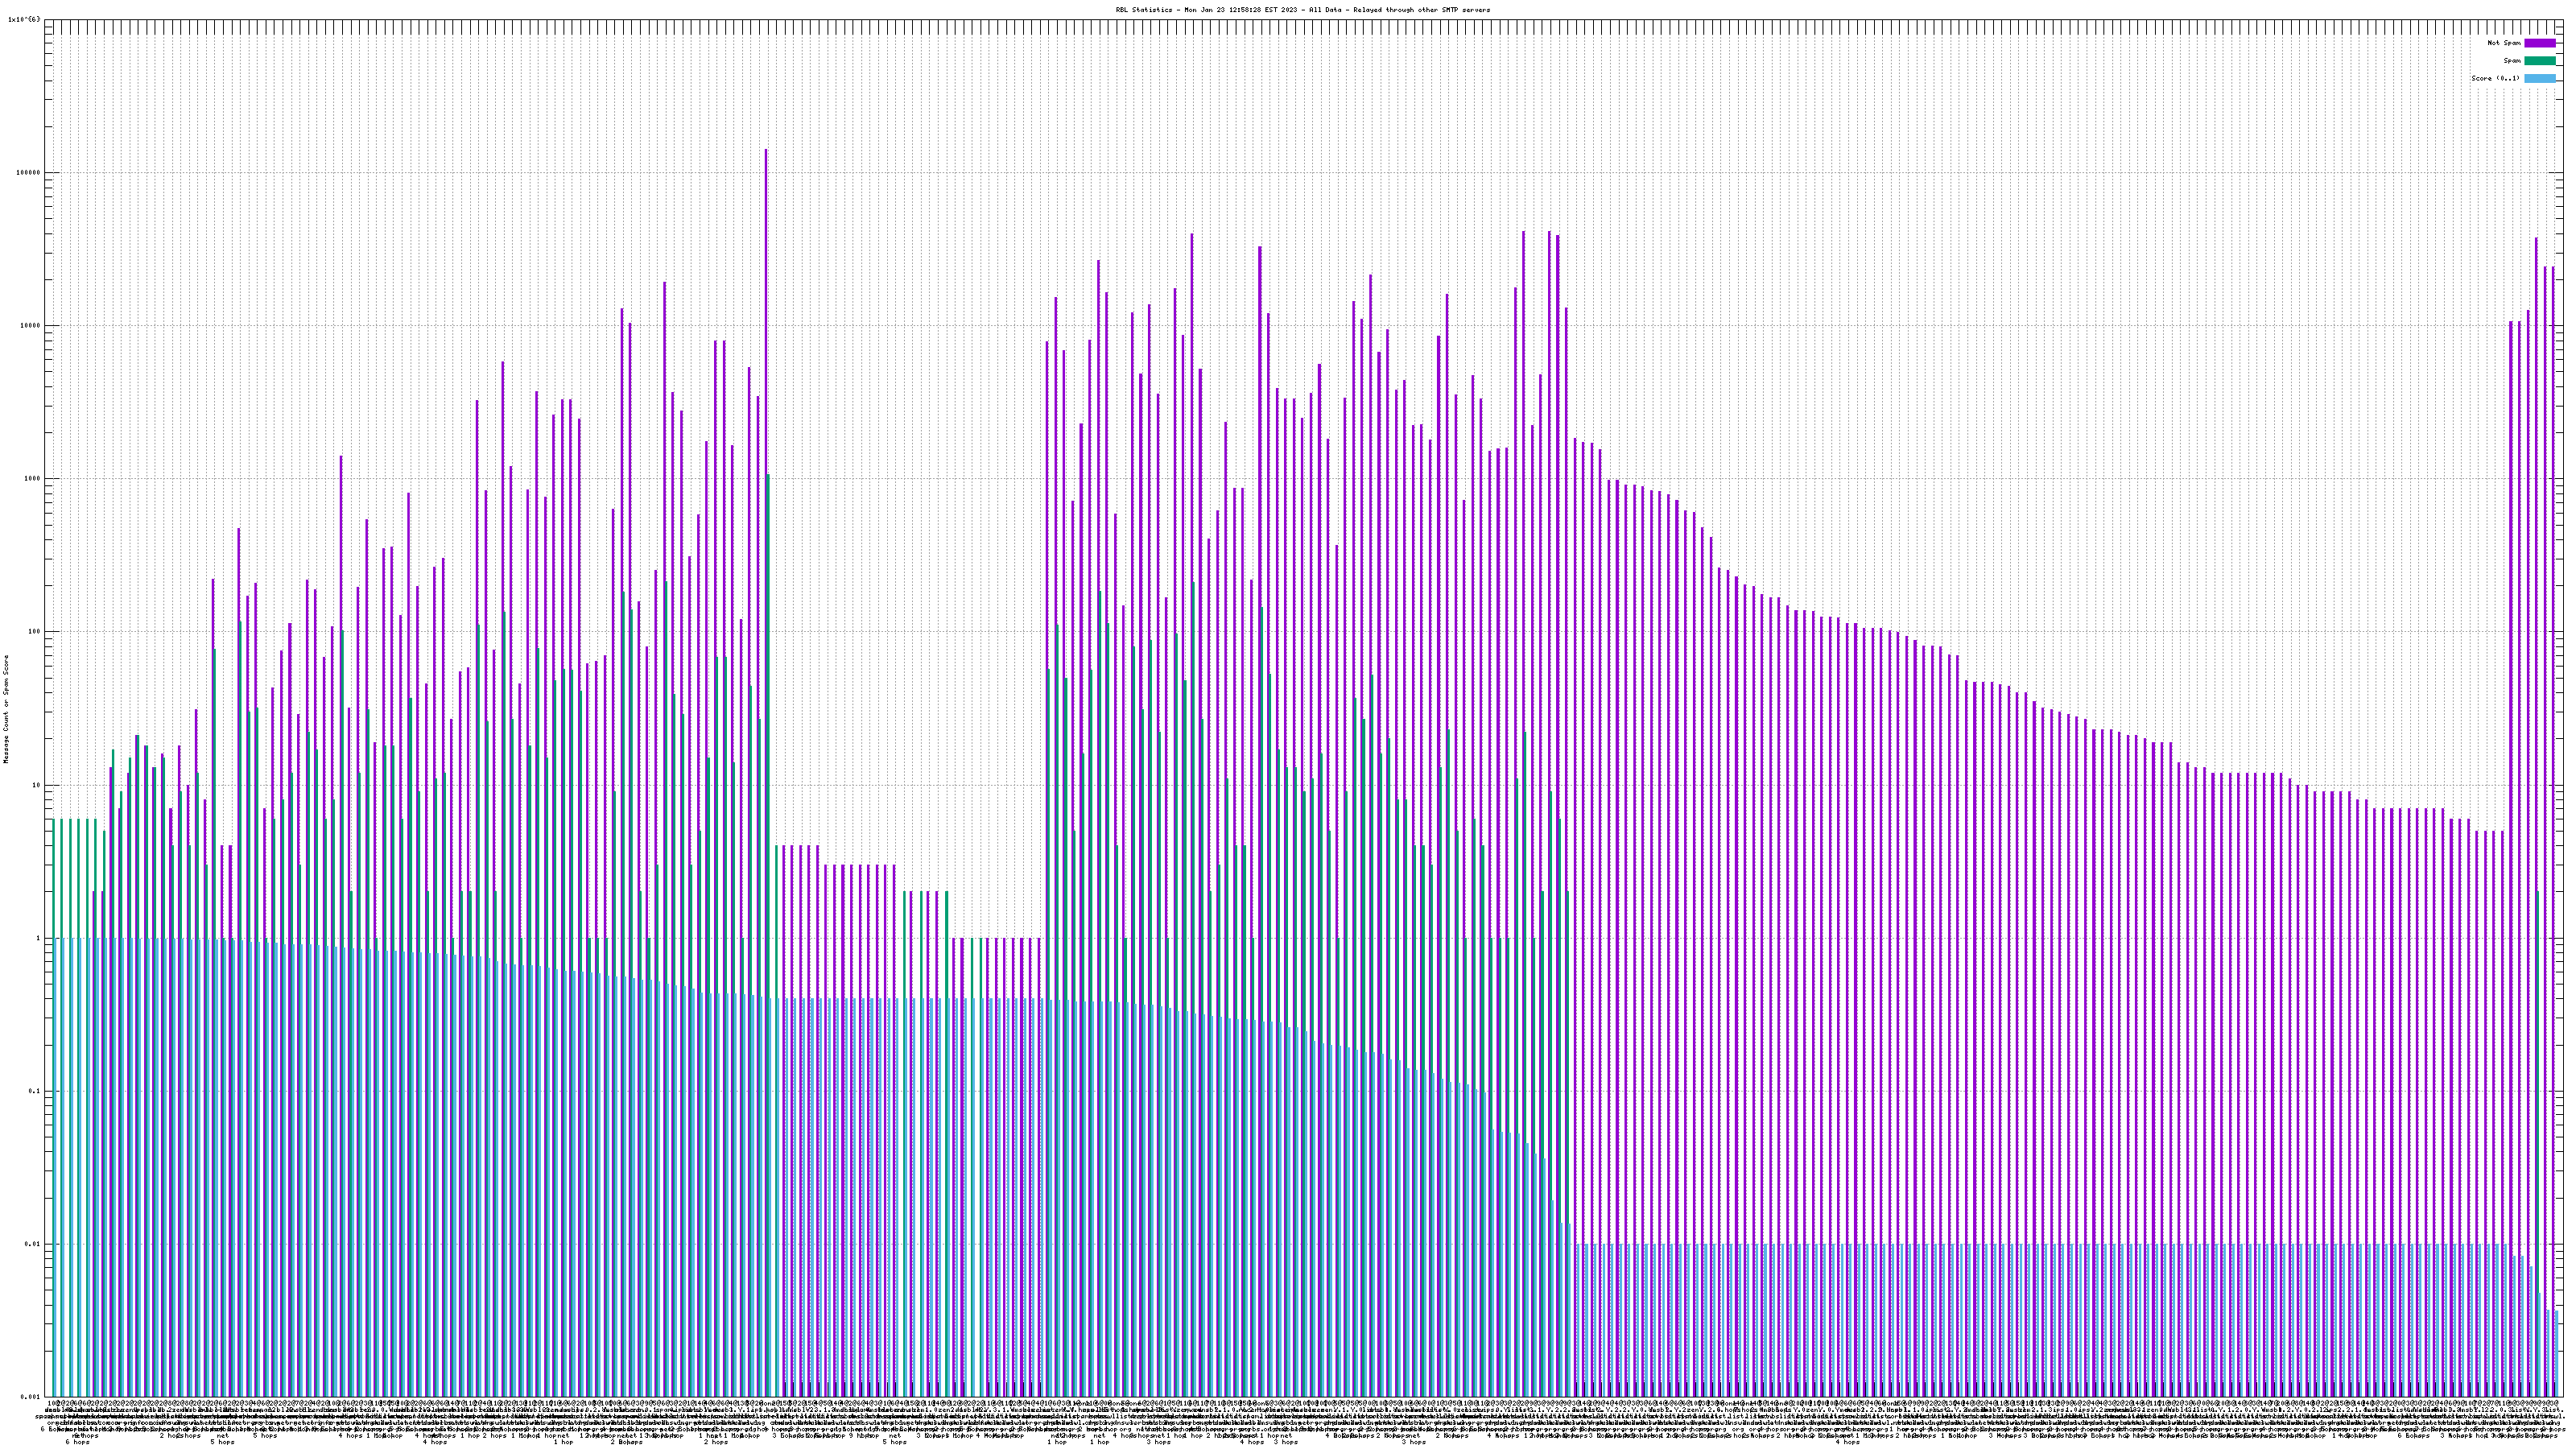Click the 'Score (0..1)' legend label text
Screen dimensions: 2576x1449
tap(2495, 78)
